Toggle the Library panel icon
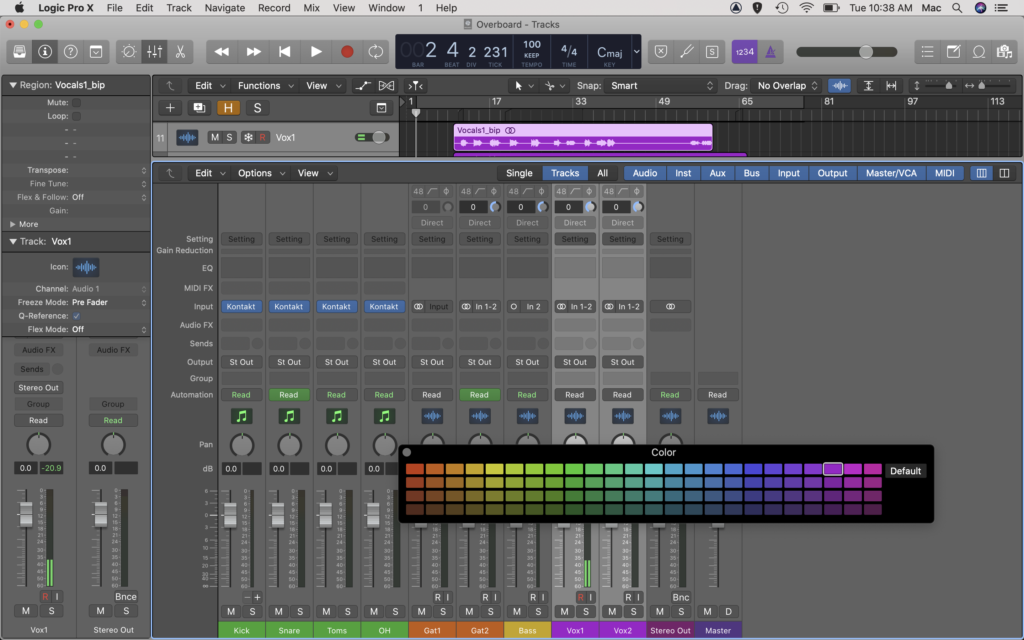 click(x=18, y=52)
